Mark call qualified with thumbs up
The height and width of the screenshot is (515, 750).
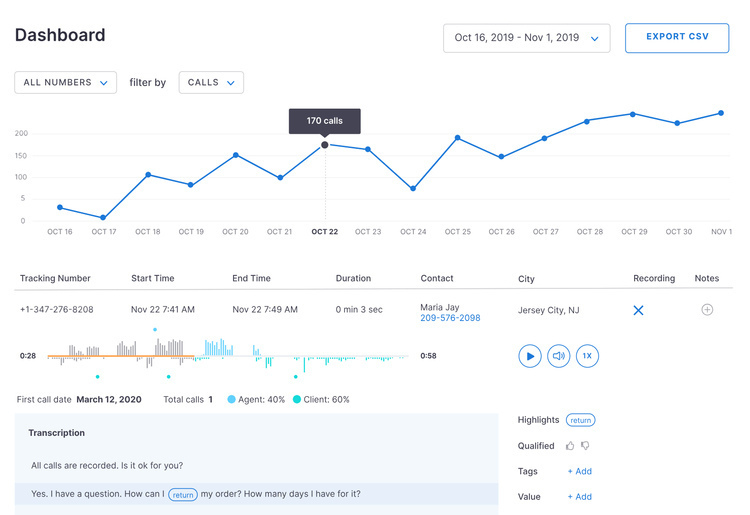coord(570,446)
